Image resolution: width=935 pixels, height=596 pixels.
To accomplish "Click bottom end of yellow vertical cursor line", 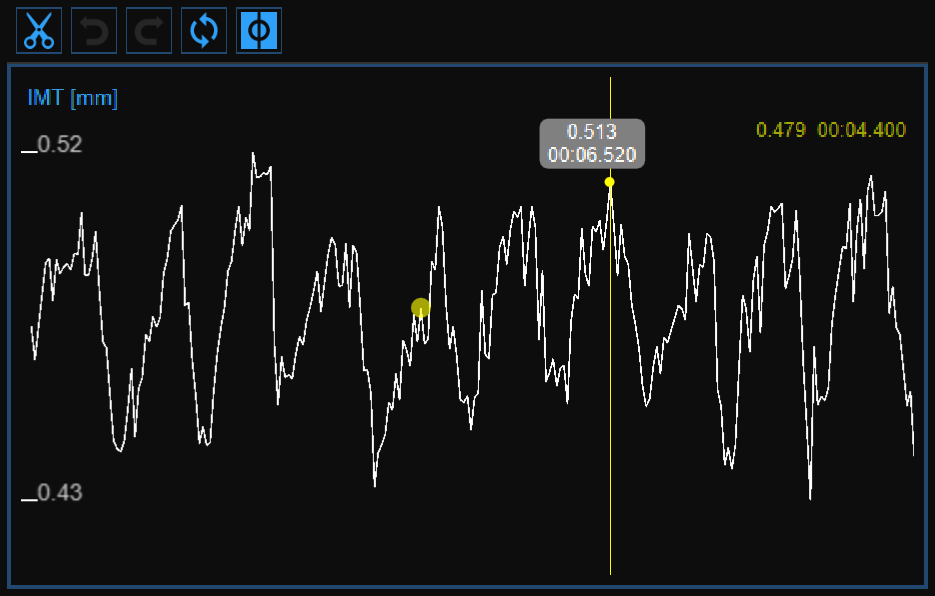I will pos(610,570).
